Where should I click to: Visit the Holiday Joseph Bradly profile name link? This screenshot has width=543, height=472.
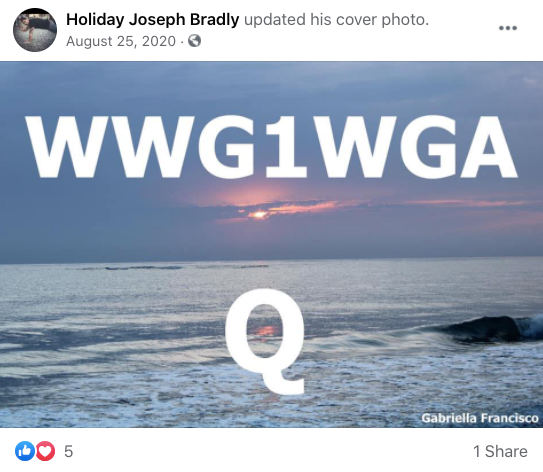(x=152, y=19)
